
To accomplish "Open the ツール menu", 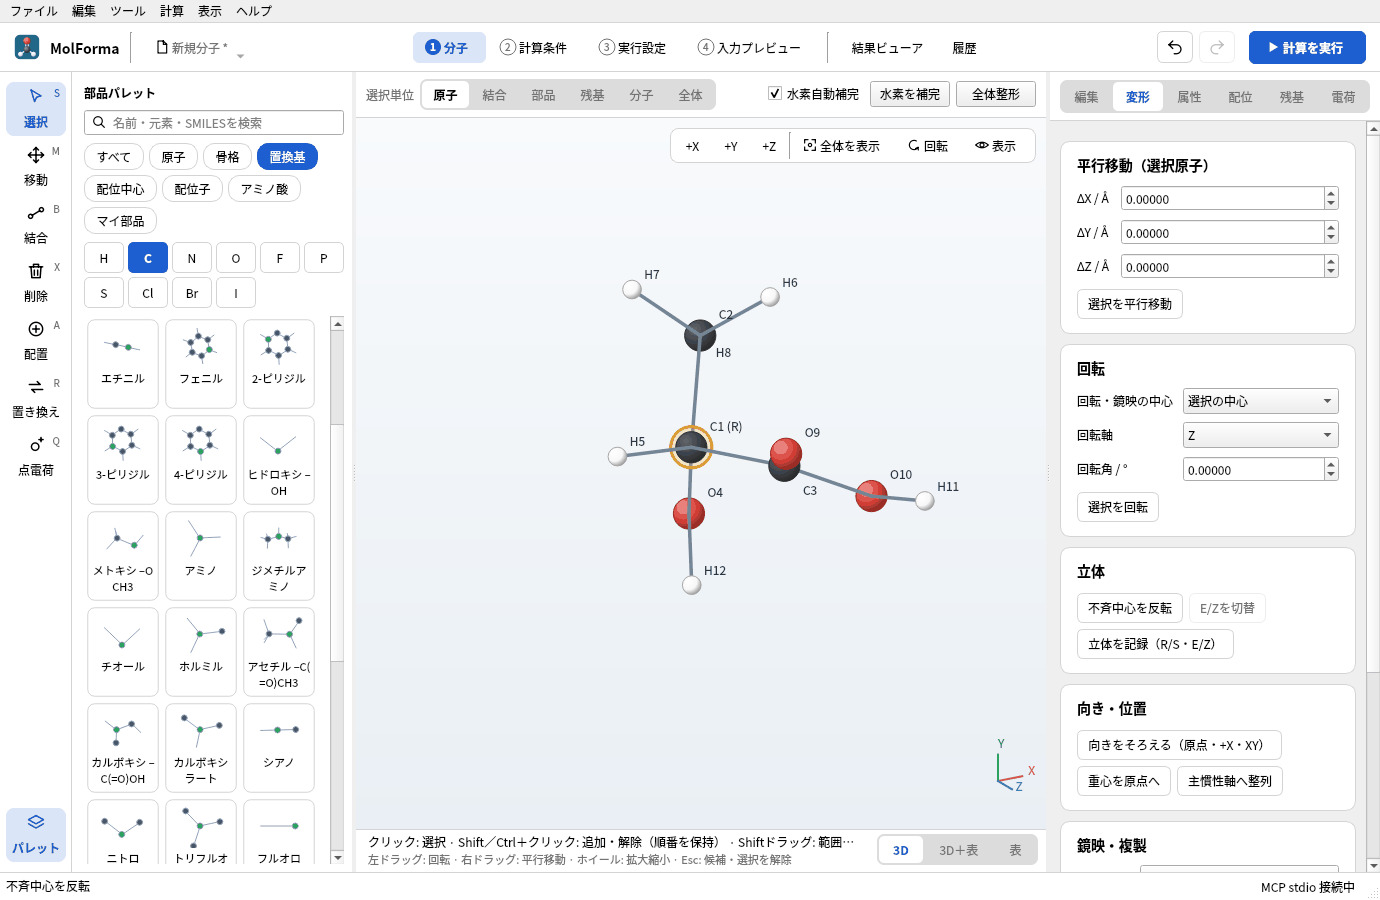I will [x=128, y=11].
